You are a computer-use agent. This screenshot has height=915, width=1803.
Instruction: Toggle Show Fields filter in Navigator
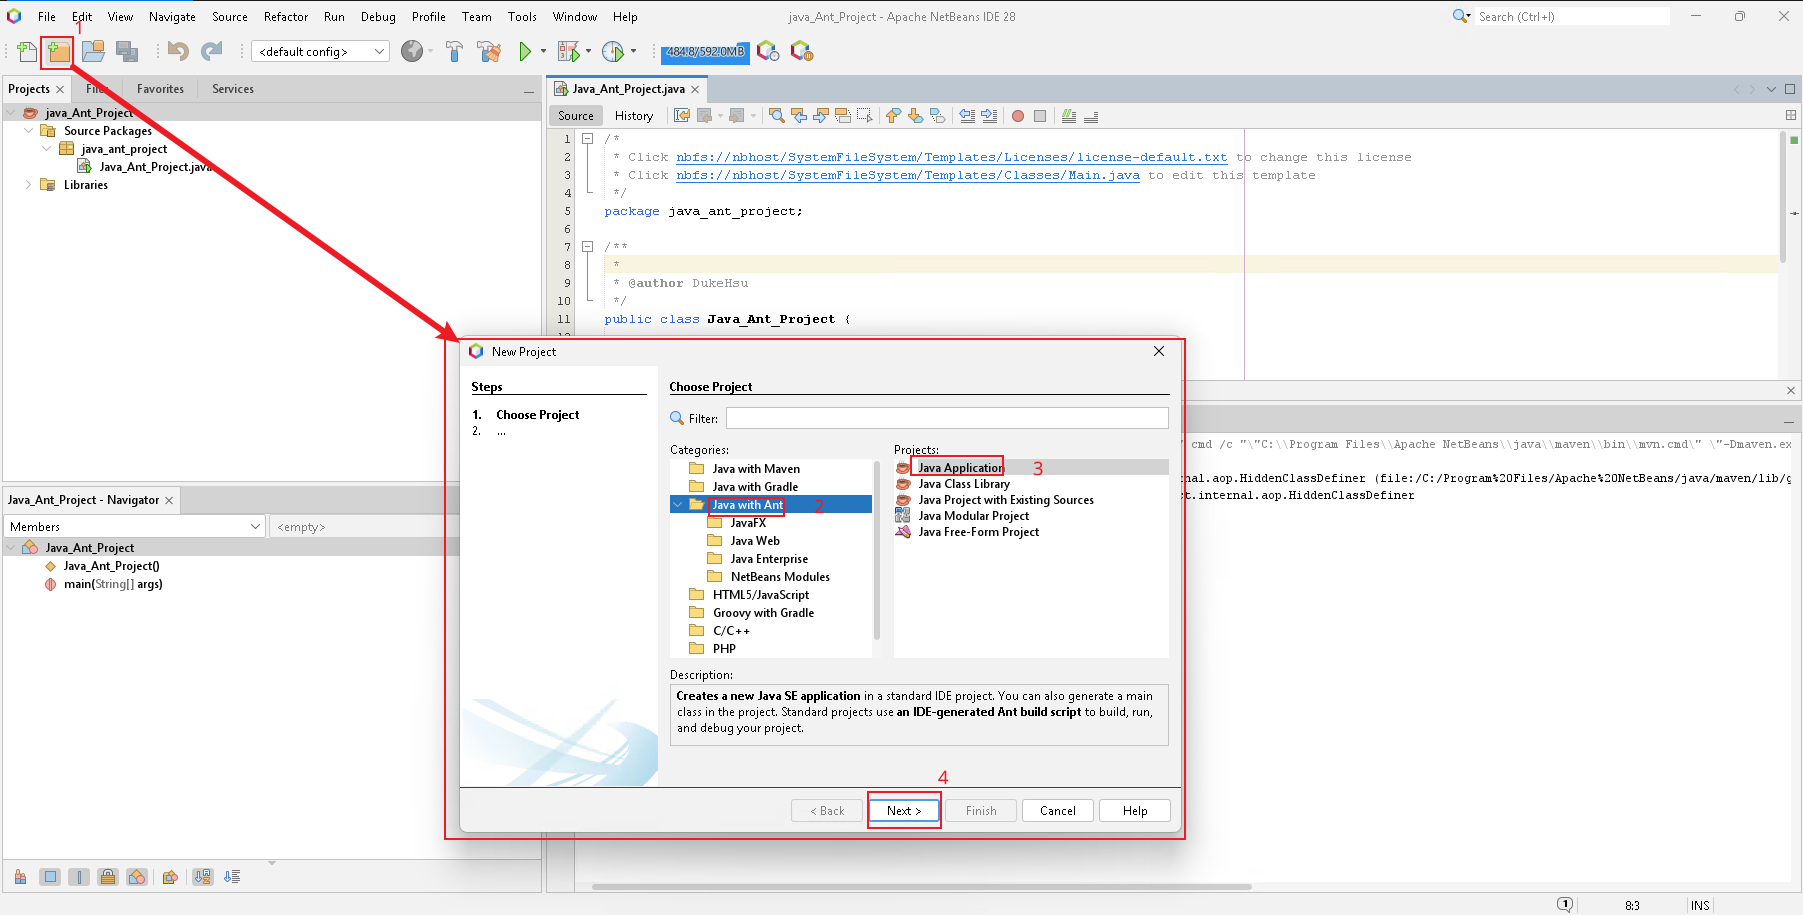click(50, 877)
